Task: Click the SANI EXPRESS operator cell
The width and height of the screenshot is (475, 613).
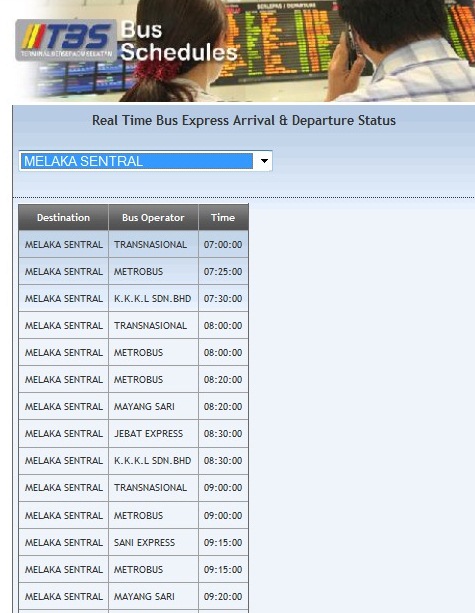Action: pyautogui.click(x=153, y=543)
